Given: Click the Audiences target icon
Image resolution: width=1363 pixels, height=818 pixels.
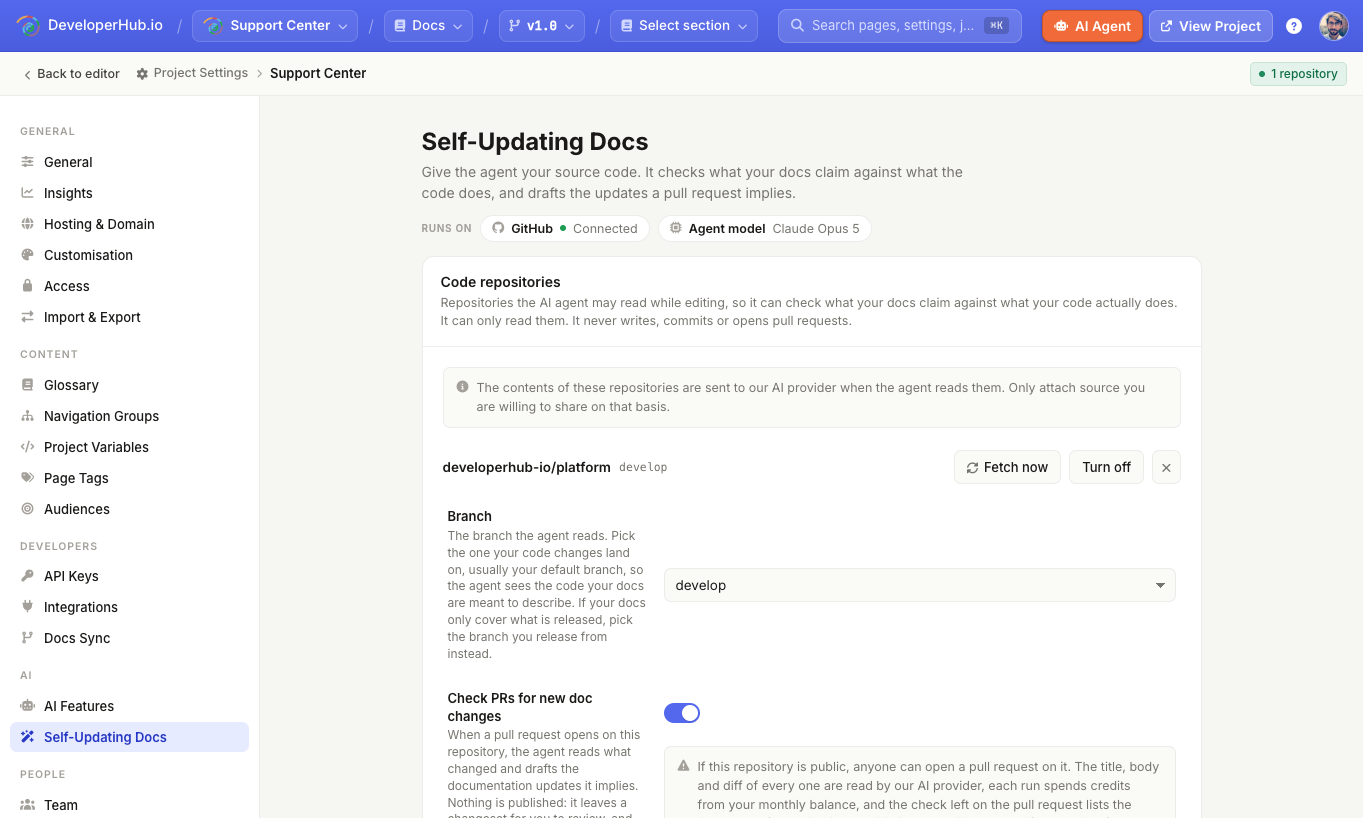Looking at the screenshot, I should [x=28, y=509].
